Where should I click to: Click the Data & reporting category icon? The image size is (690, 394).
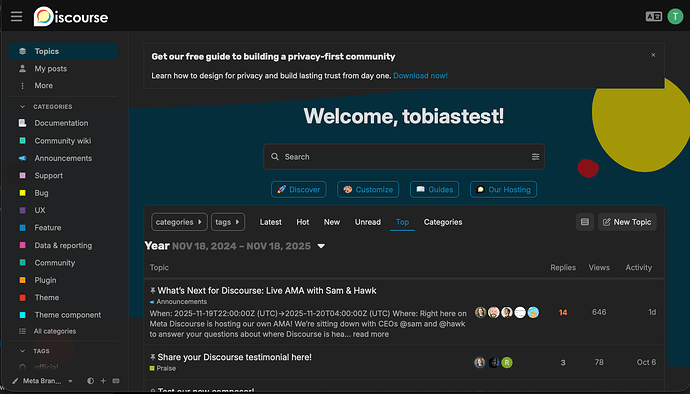(22, 245)
